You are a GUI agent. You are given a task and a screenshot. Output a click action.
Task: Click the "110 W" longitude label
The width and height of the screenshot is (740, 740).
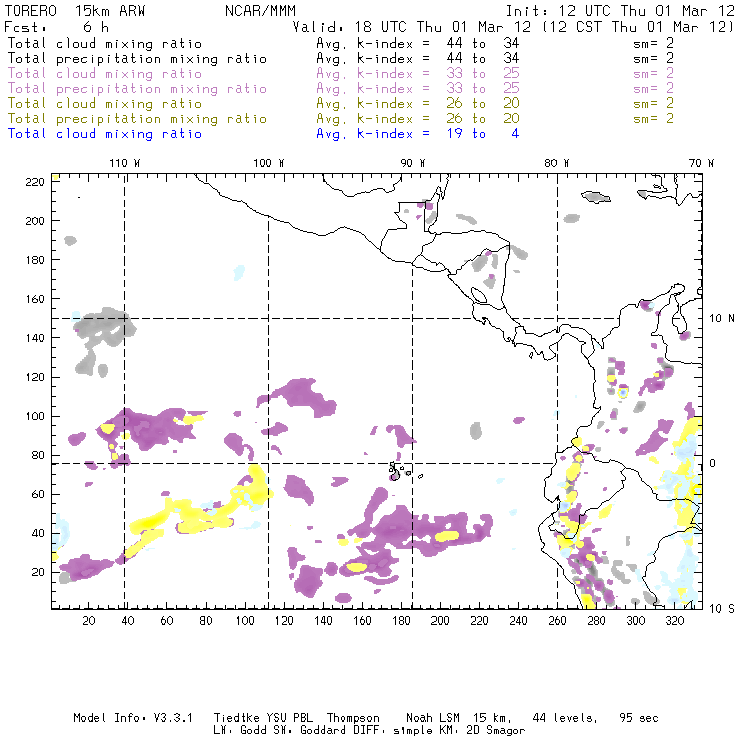125,163
